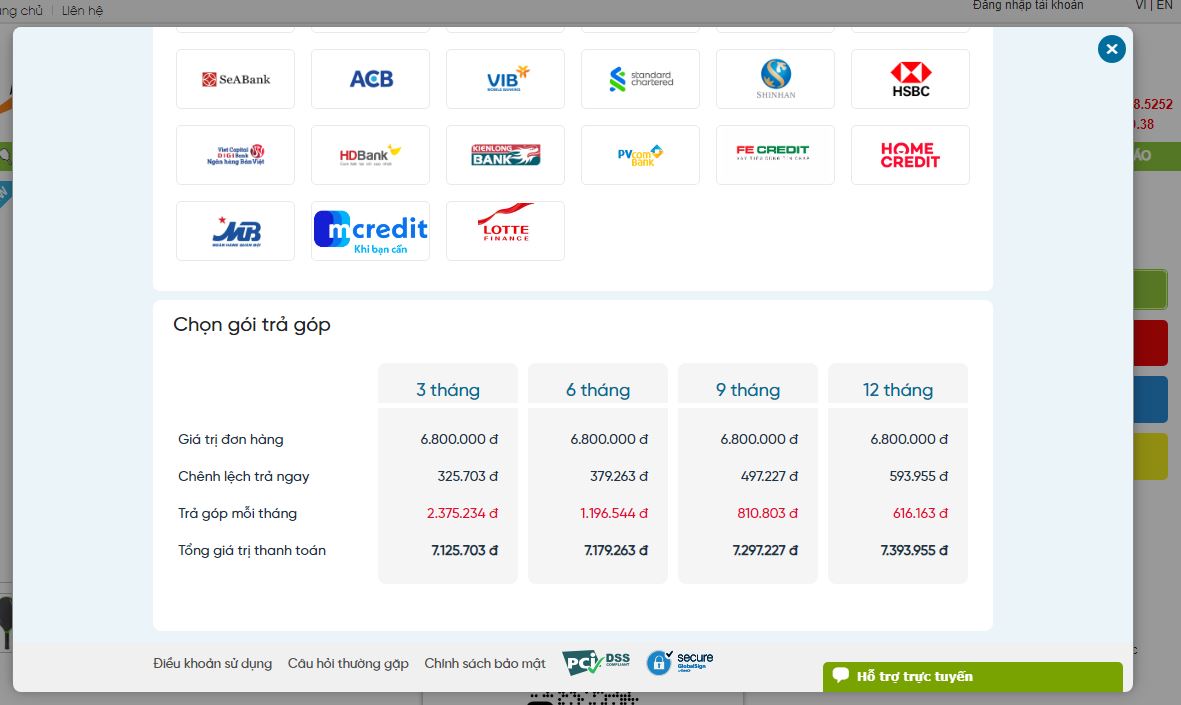Viewport: 1181px width, 705px height.
Task: Click difference value 497.227 đ
Action: 769,476
